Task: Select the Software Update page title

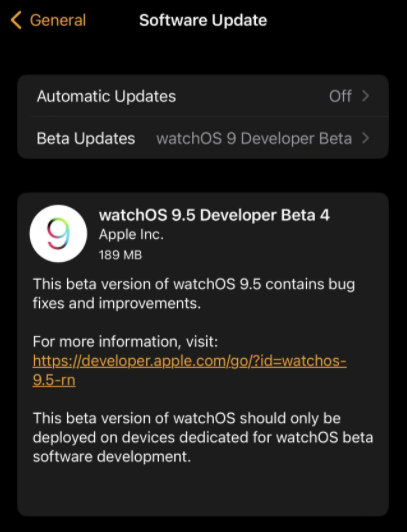Action: coord(203,20)
